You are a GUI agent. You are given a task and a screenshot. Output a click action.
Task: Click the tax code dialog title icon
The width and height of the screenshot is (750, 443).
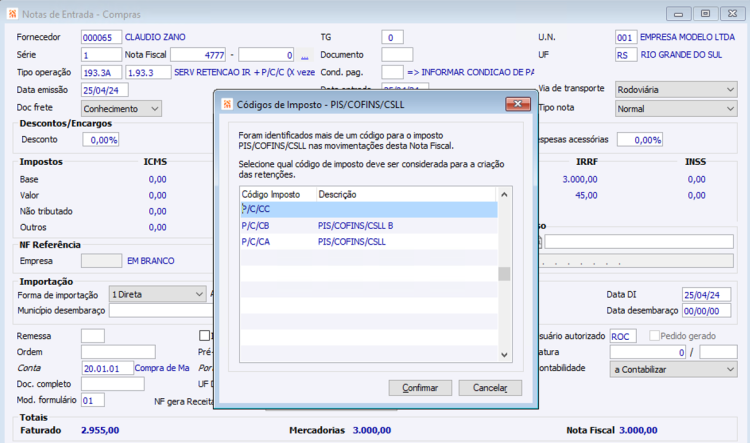(228, 104)
